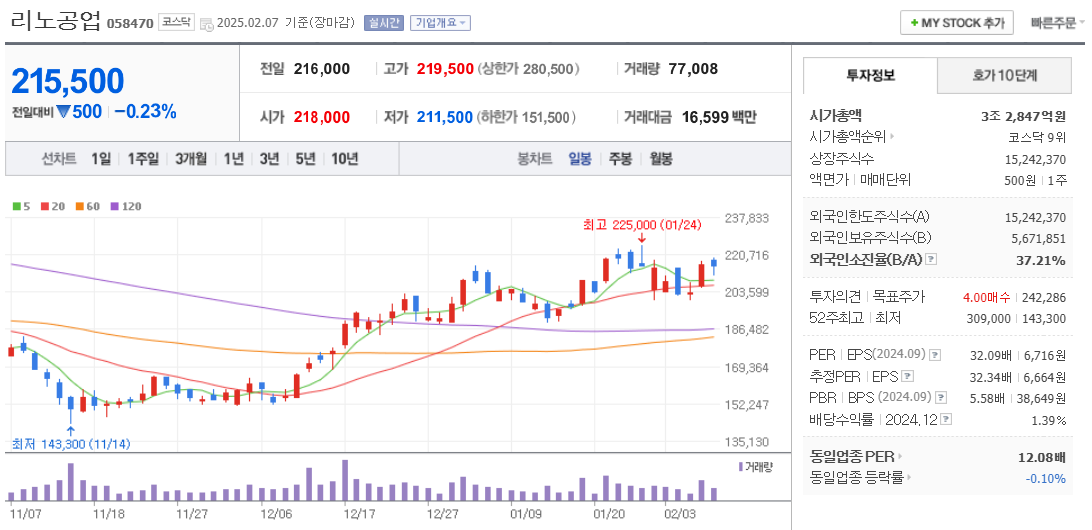Click the 시가 value 218,000
This screenshot has width=1092, height=530.
(x=322, y=117)
